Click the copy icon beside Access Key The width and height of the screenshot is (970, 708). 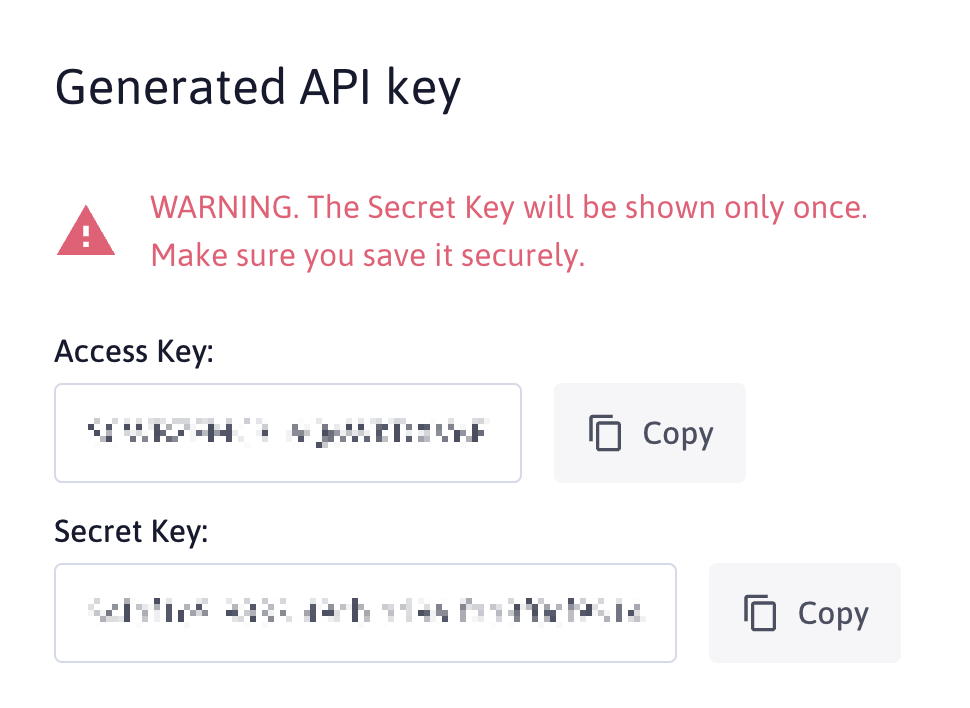(x=605, y=433)
